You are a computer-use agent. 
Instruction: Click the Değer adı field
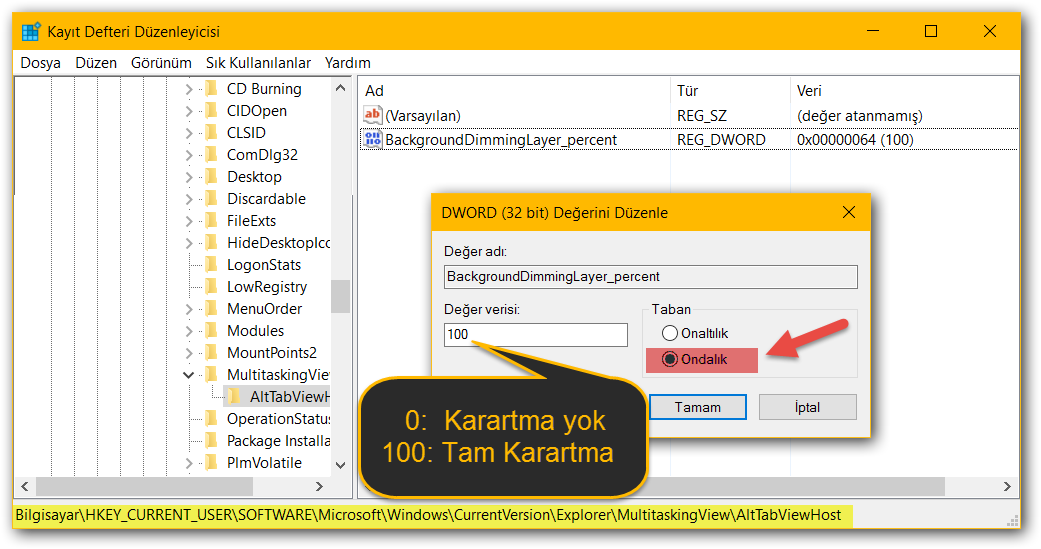(x=651, y=277)
